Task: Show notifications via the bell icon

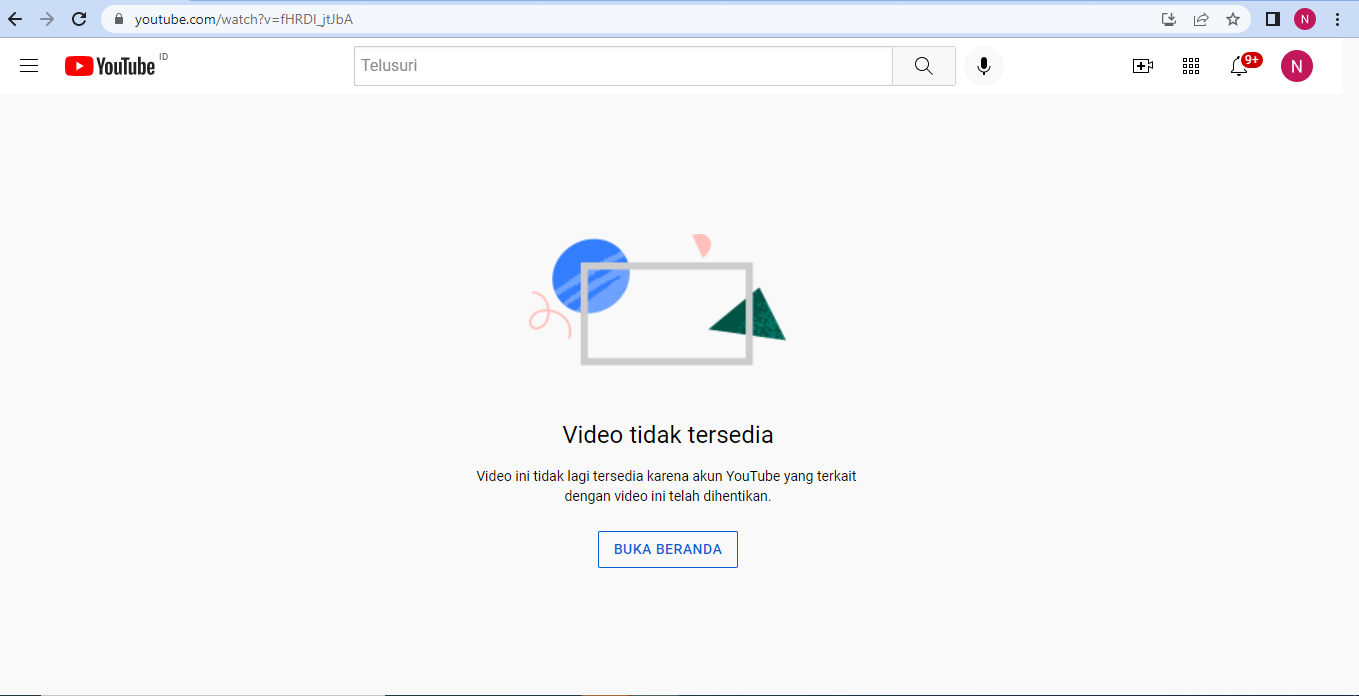Action: tap(1239, 66)
